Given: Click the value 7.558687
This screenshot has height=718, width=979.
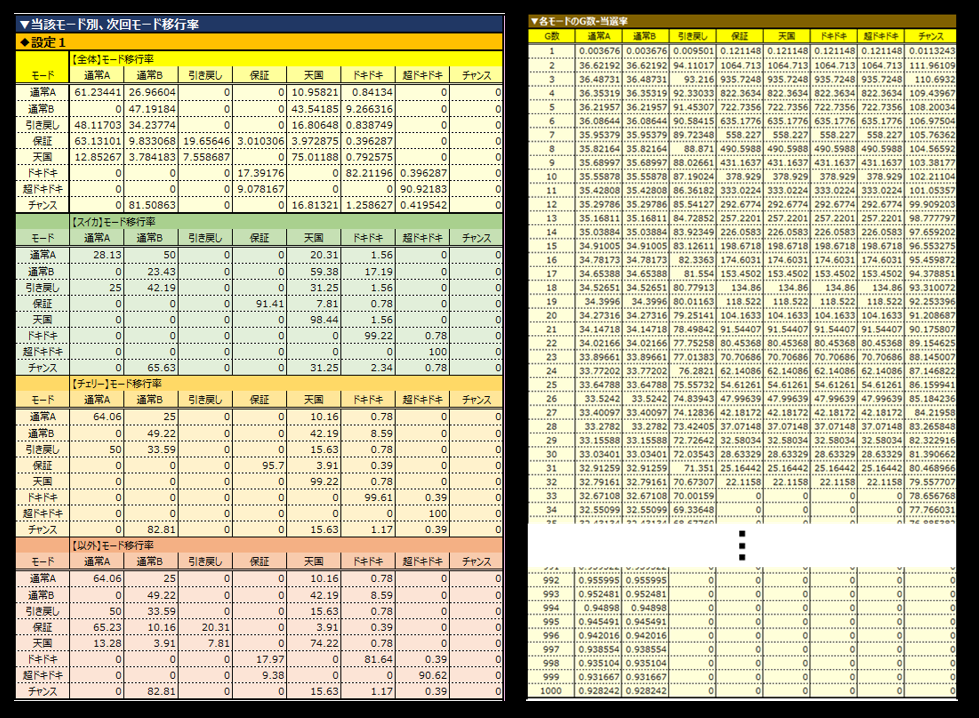Looking at the screenshot, I should (205, 157).
